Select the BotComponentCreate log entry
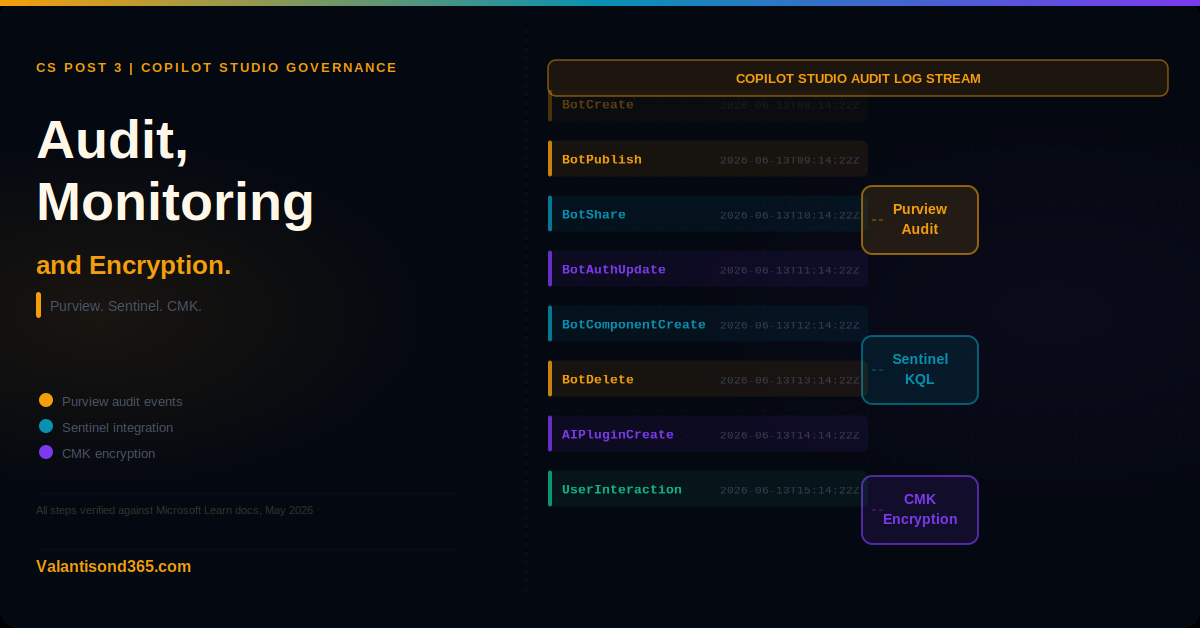This screenshot has height=628, width=1200. tap(708, 324)
